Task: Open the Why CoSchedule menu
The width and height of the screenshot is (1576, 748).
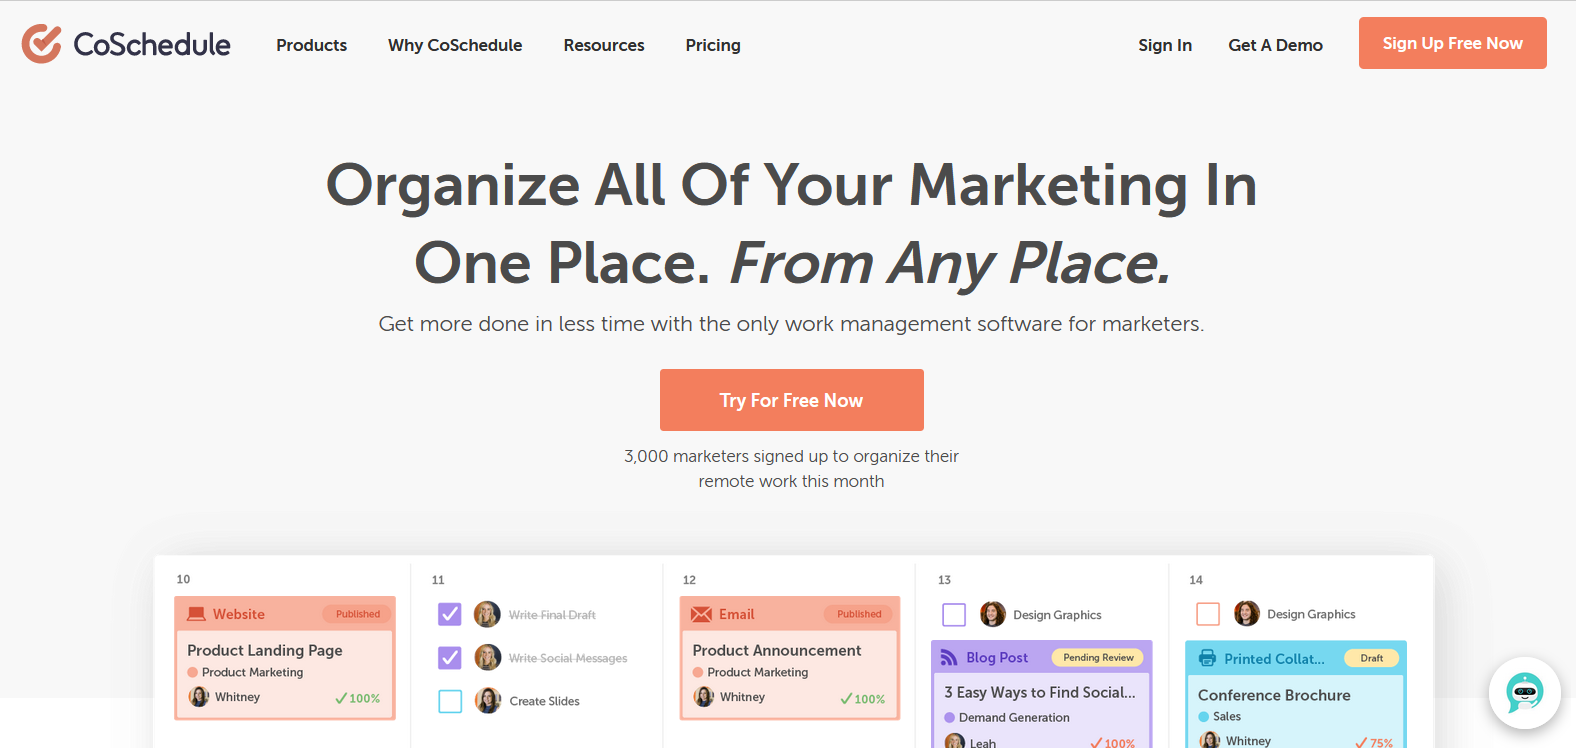Action: 455,45
